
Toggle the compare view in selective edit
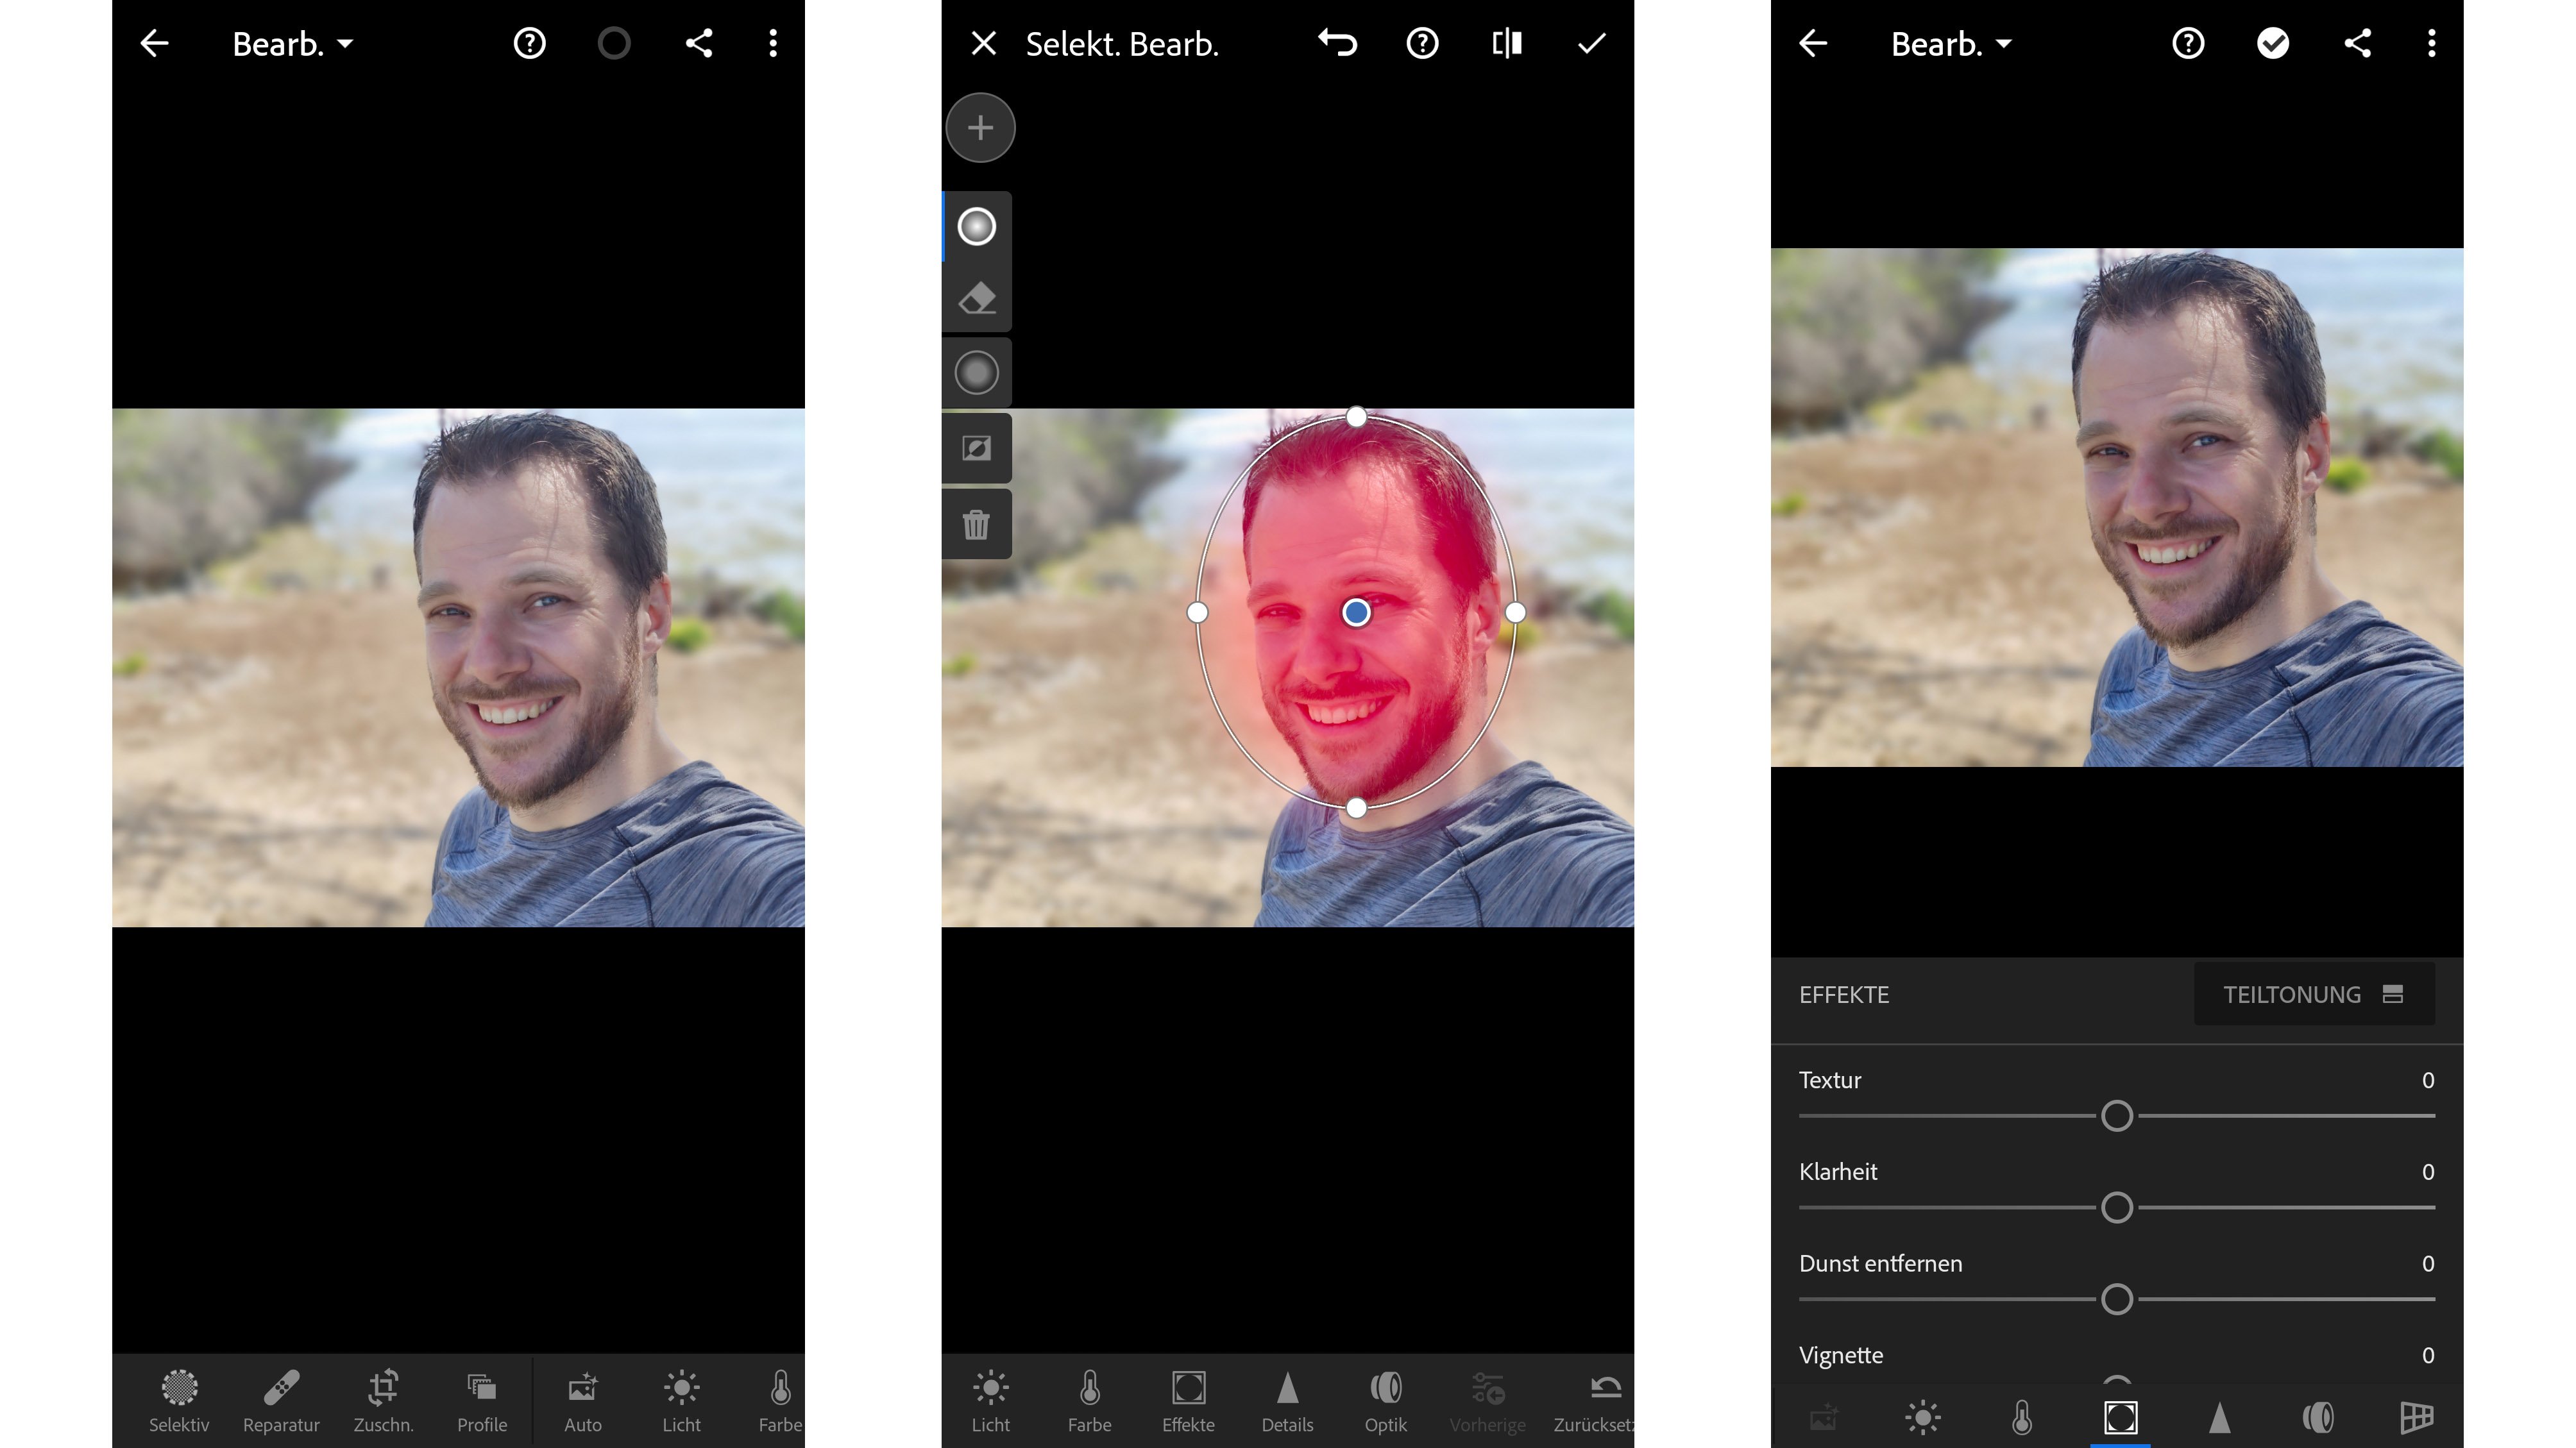[1507, 42]
